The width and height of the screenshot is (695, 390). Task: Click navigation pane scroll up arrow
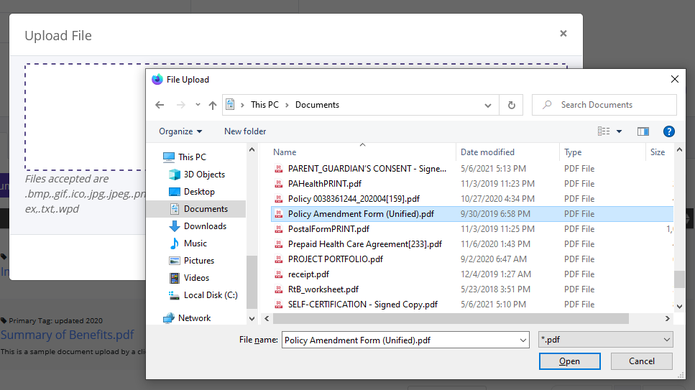(x=252, y=150)
